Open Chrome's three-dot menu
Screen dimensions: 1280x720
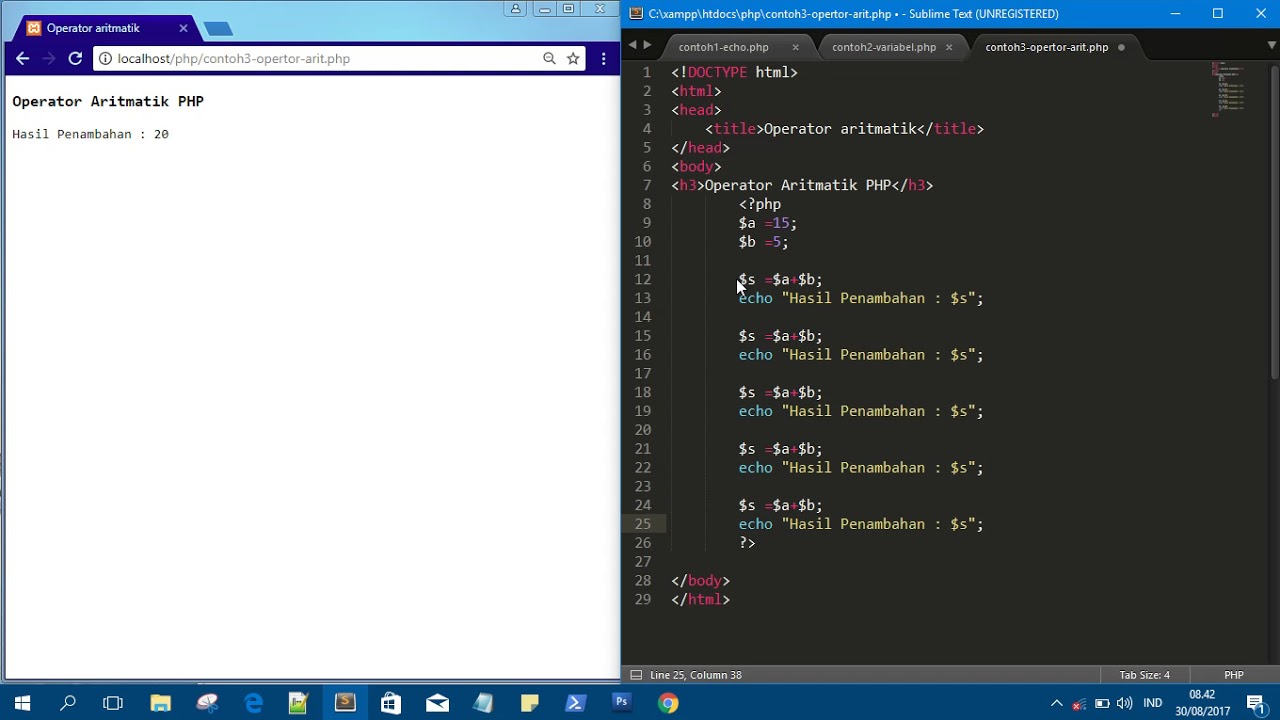(603, 59)
